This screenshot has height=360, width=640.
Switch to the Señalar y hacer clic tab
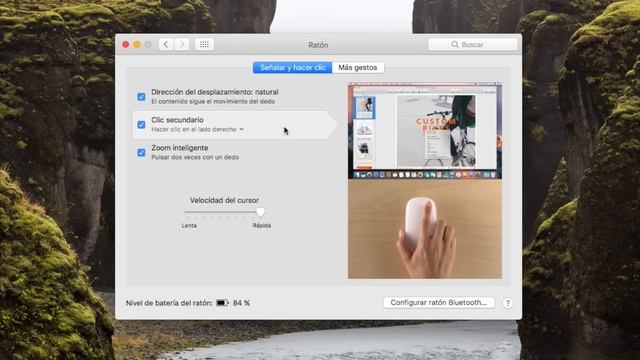[x=293, y=68]
